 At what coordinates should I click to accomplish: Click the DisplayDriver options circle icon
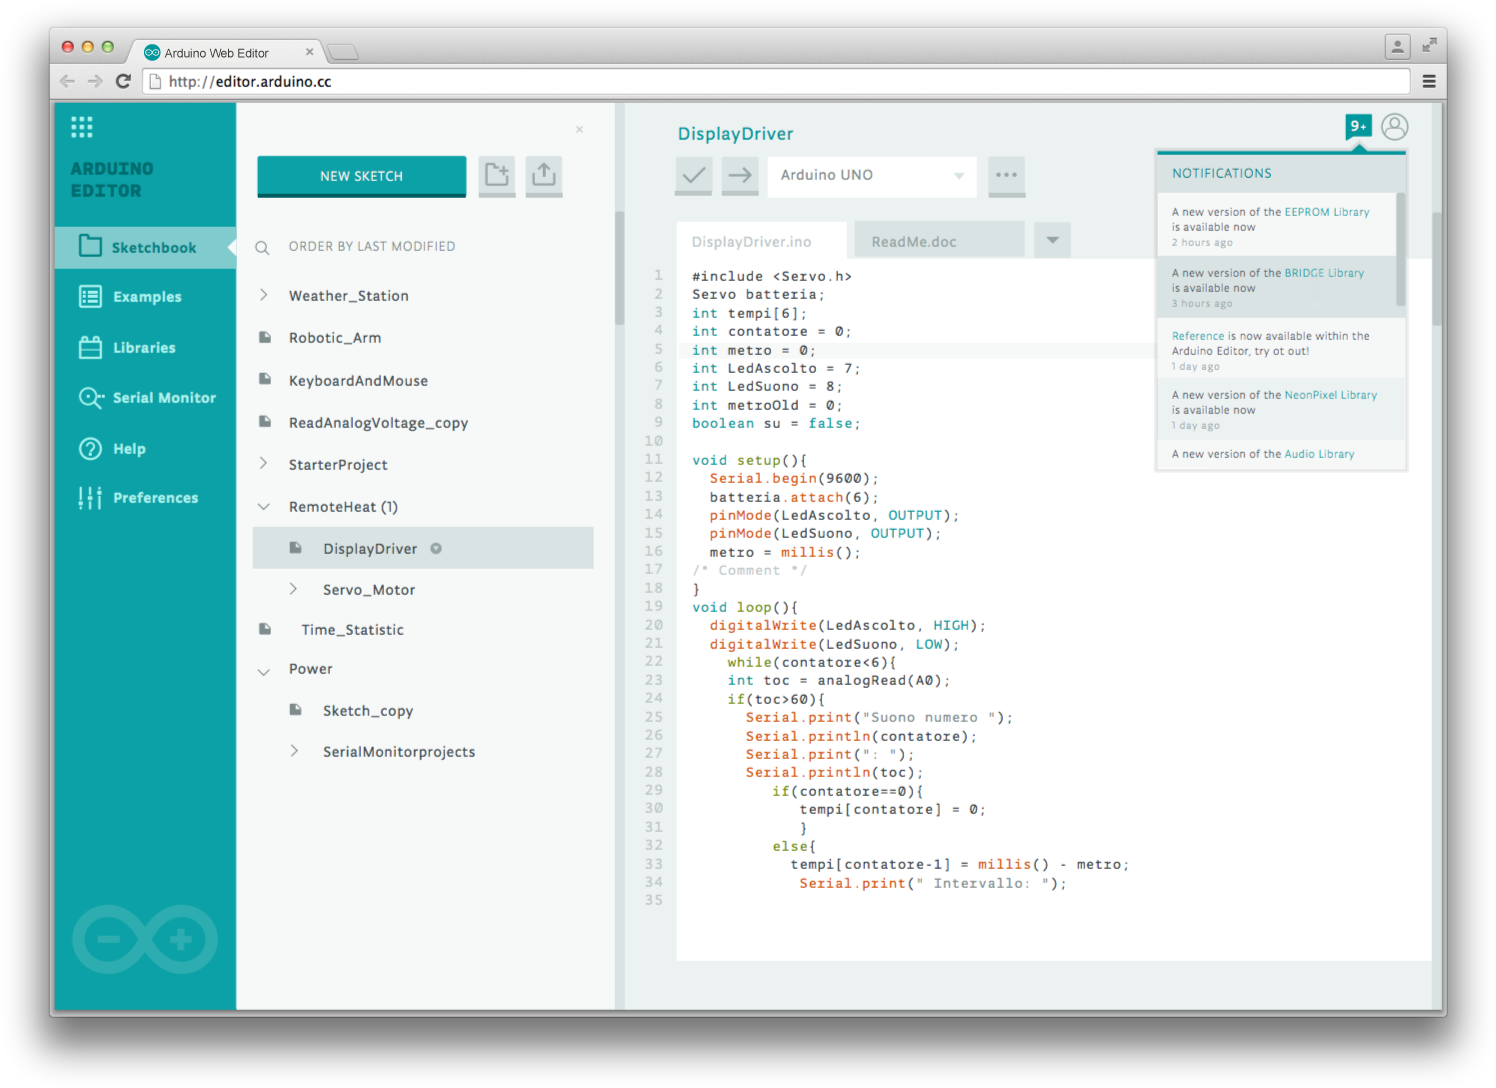[436, 548]
